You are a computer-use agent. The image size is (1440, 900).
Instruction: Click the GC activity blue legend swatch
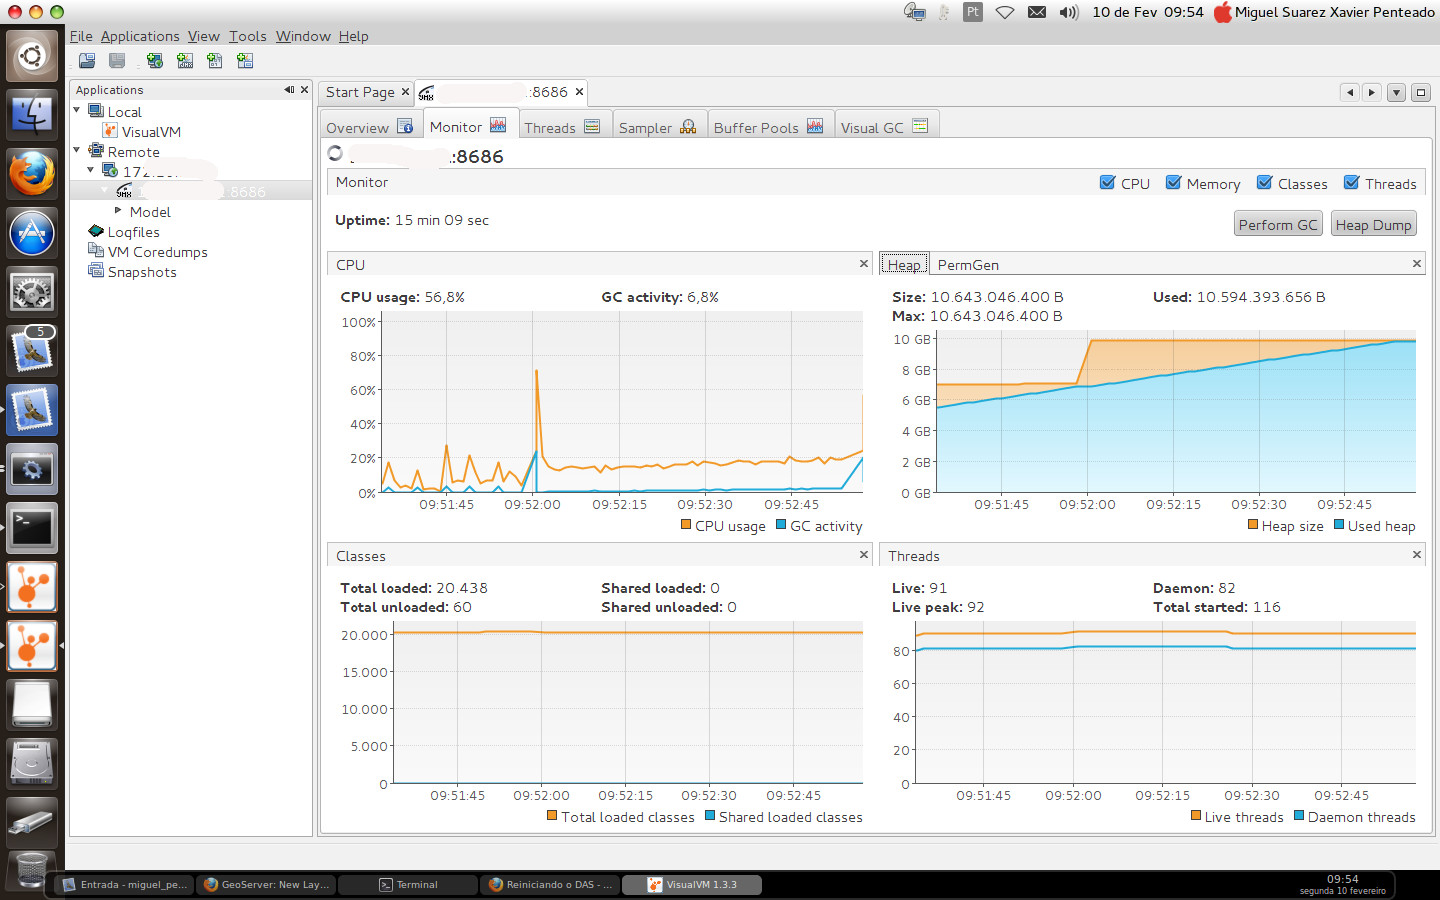[781, 525]
